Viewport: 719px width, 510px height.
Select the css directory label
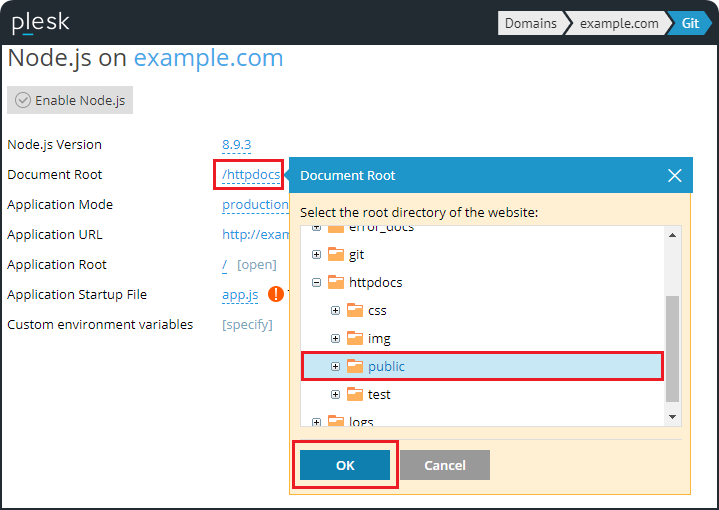tap(377, 311)
